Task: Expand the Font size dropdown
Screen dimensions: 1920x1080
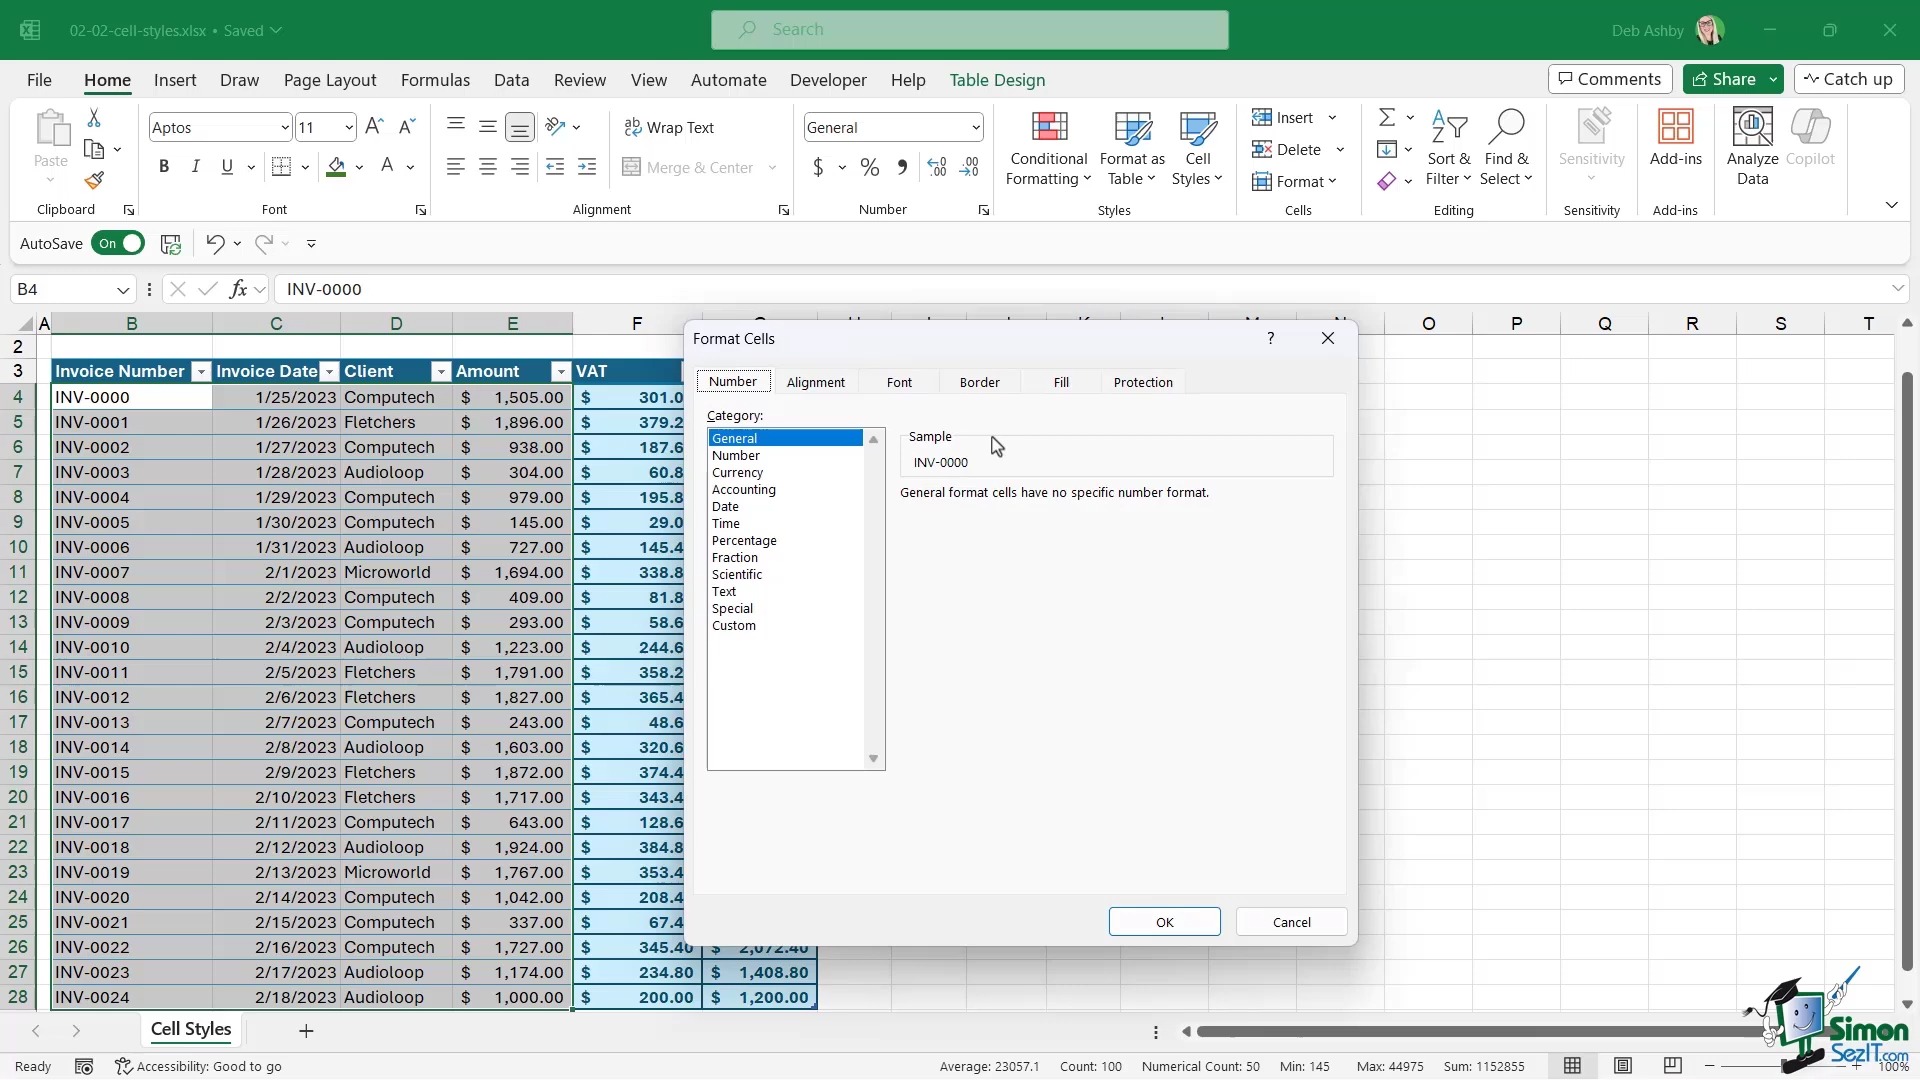Action: point(348,127)
